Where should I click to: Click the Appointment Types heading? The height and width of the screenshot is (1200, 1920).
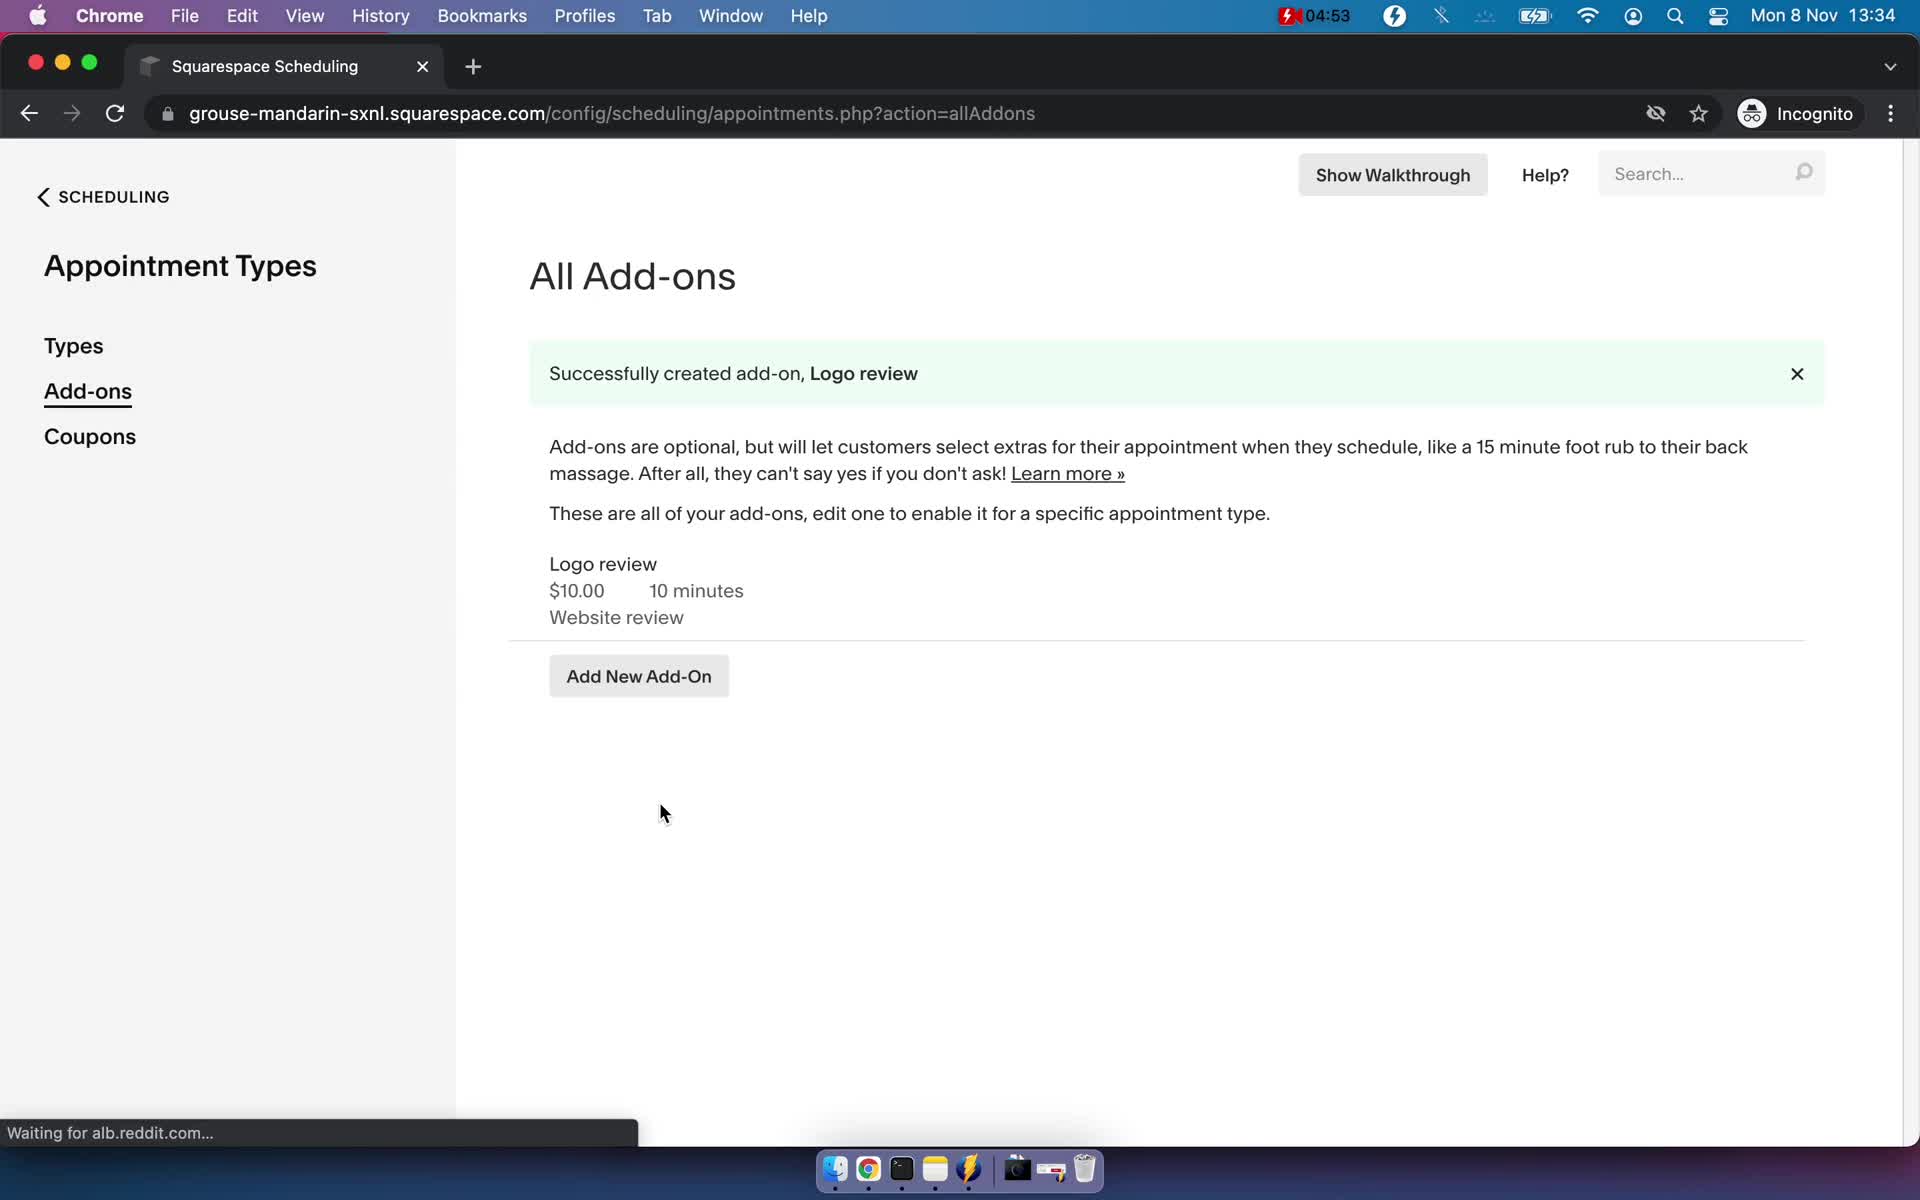coord(180,266)
